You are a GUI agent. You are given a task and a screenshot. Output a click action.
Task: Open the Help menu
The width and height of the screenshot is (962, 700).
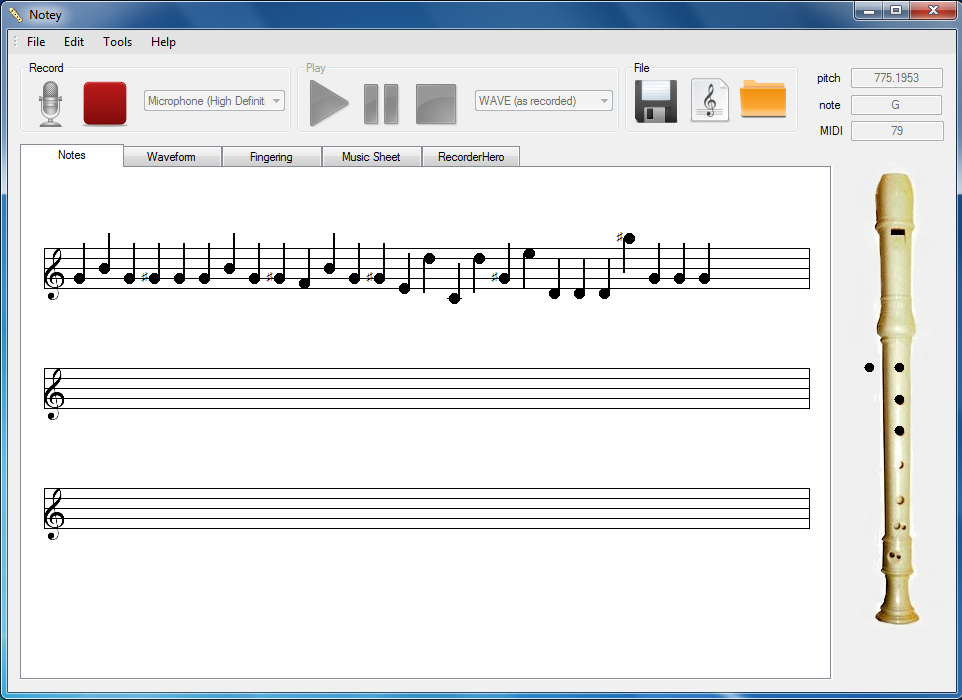pyautogui.click(x=163, y=42)
